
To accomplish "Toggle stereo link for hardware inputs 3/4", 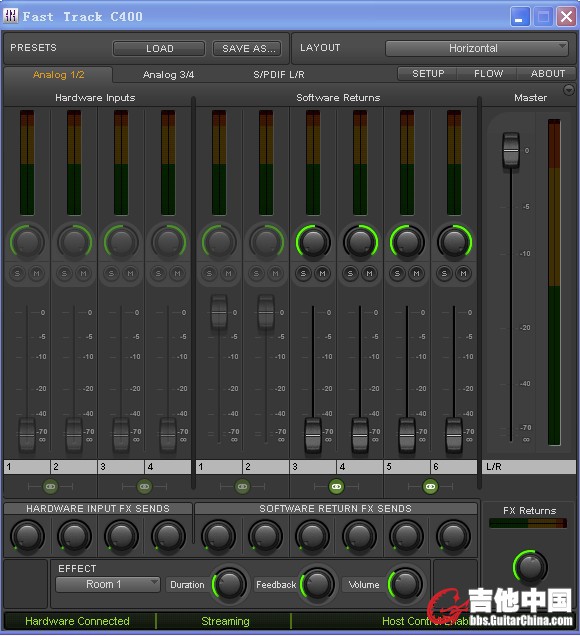I will 144,486.
